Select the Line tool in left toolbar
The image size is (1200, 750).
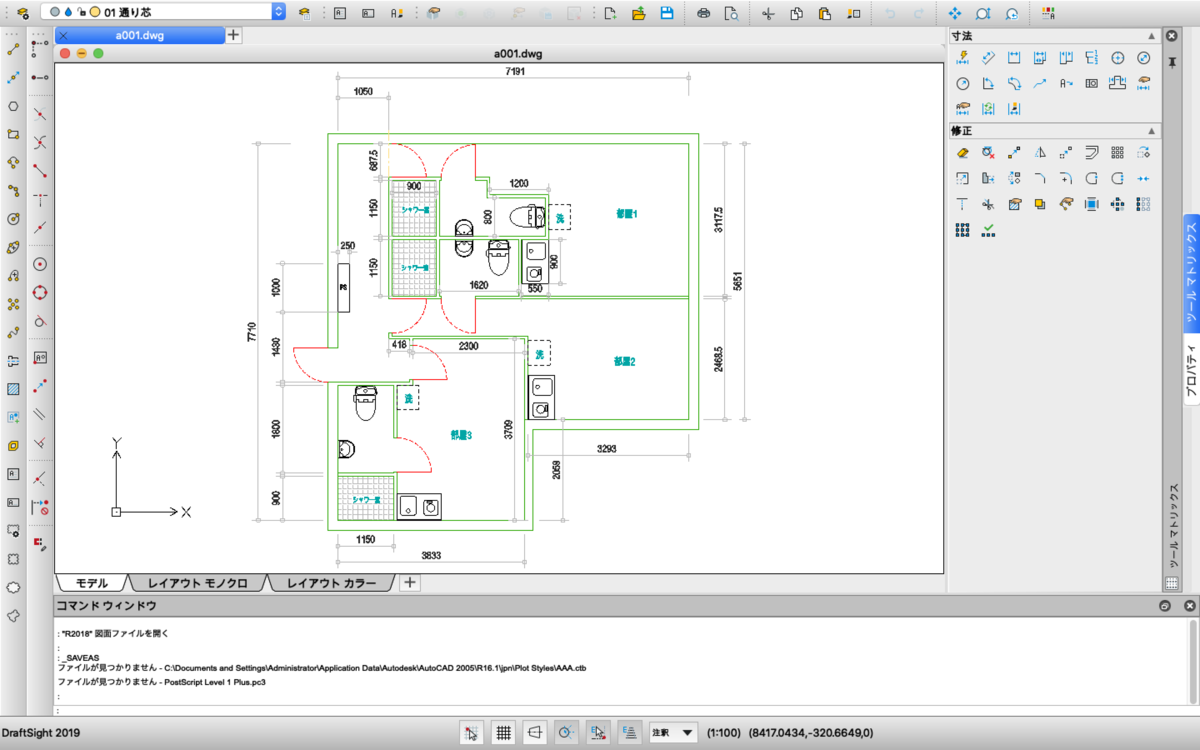(13, 49)
